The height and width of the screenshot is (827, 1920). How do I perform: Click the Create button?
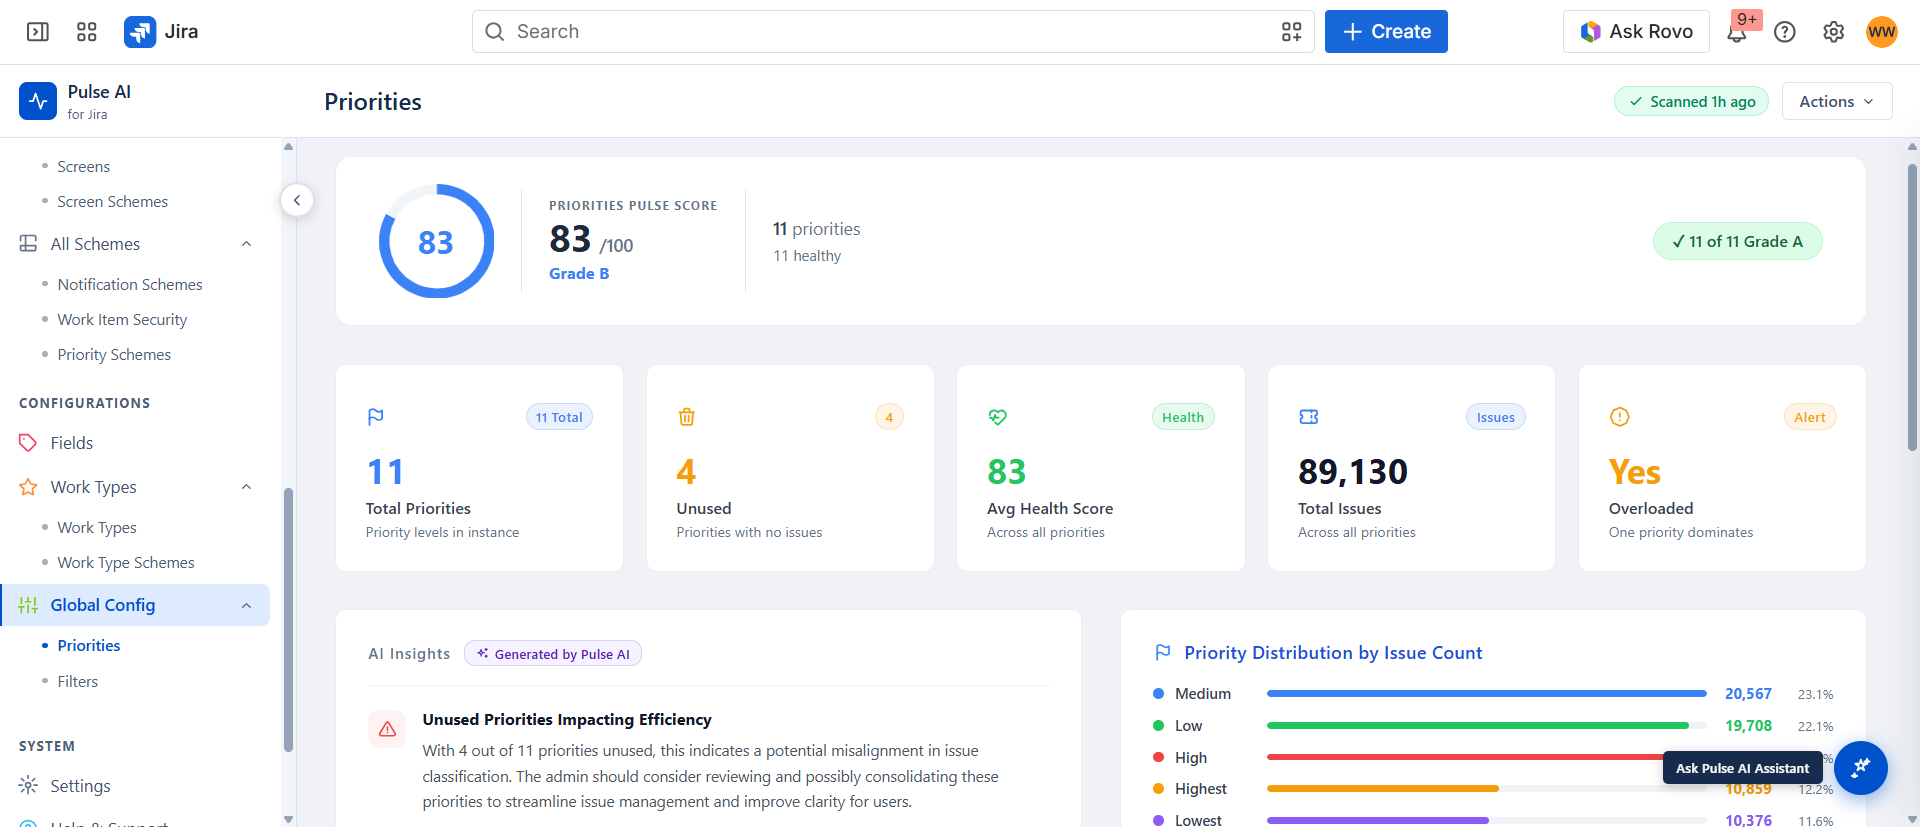click(1386, 32)
